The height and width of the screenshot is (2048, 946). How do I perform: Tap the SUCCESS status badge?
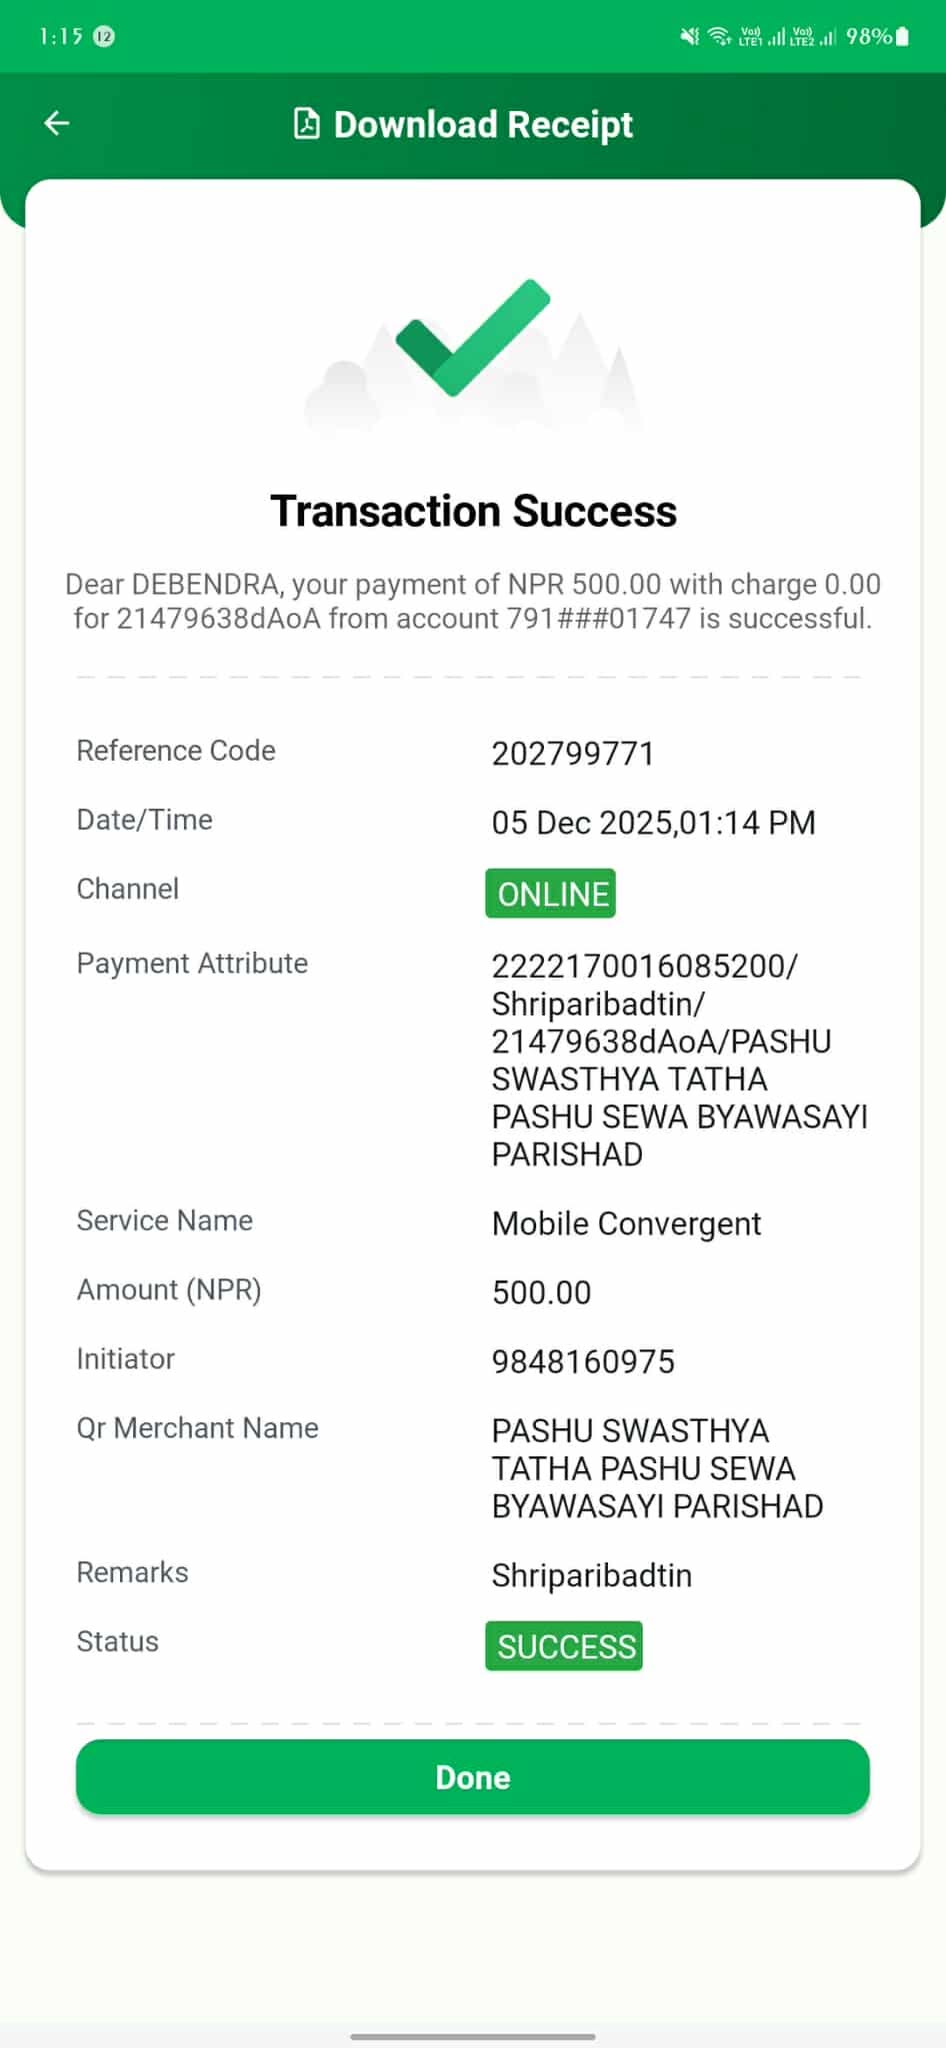[564, 1646]
